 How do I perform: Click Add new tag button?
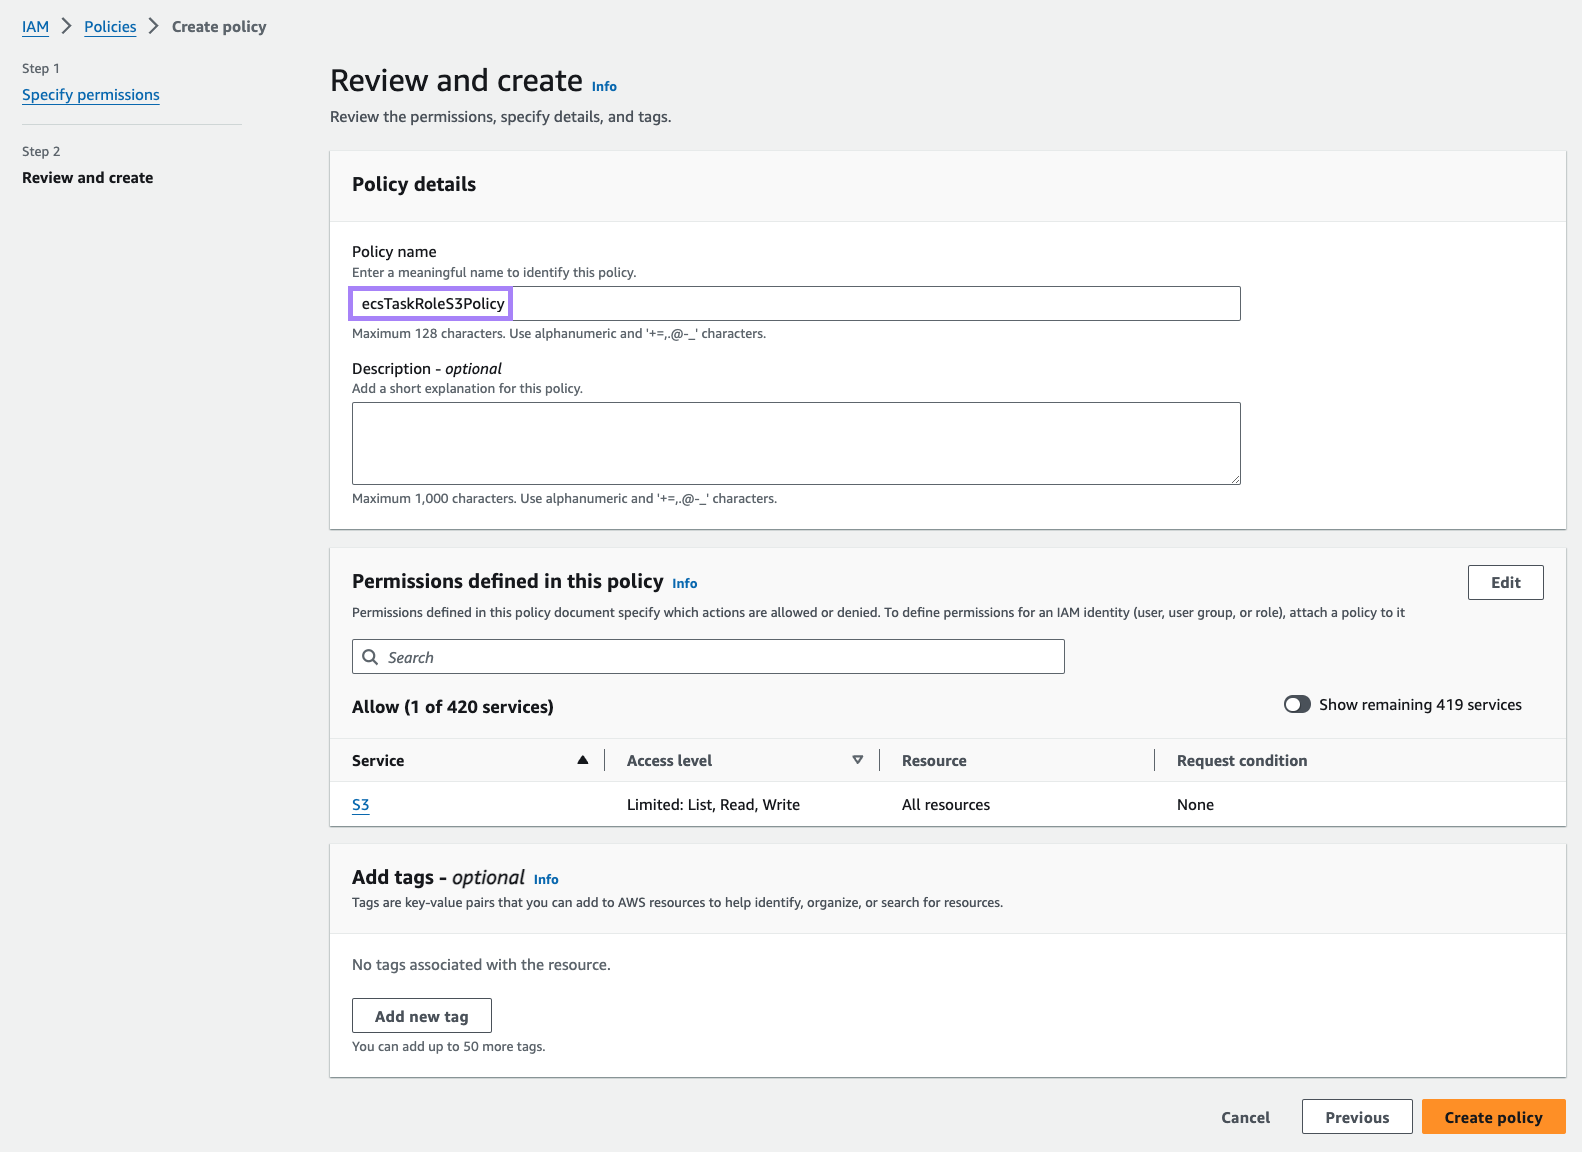click(x=421, y=1016)
